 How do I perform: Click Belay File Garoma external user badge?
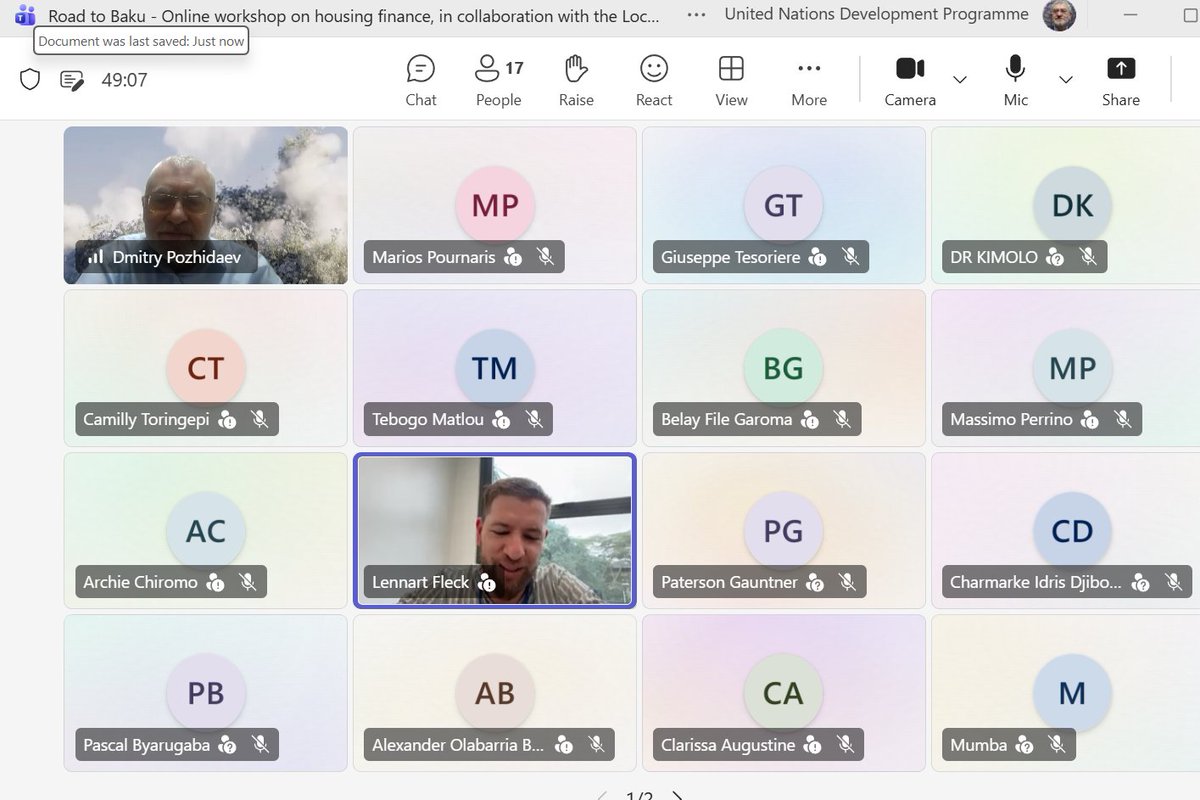click(x=809, y=420)
